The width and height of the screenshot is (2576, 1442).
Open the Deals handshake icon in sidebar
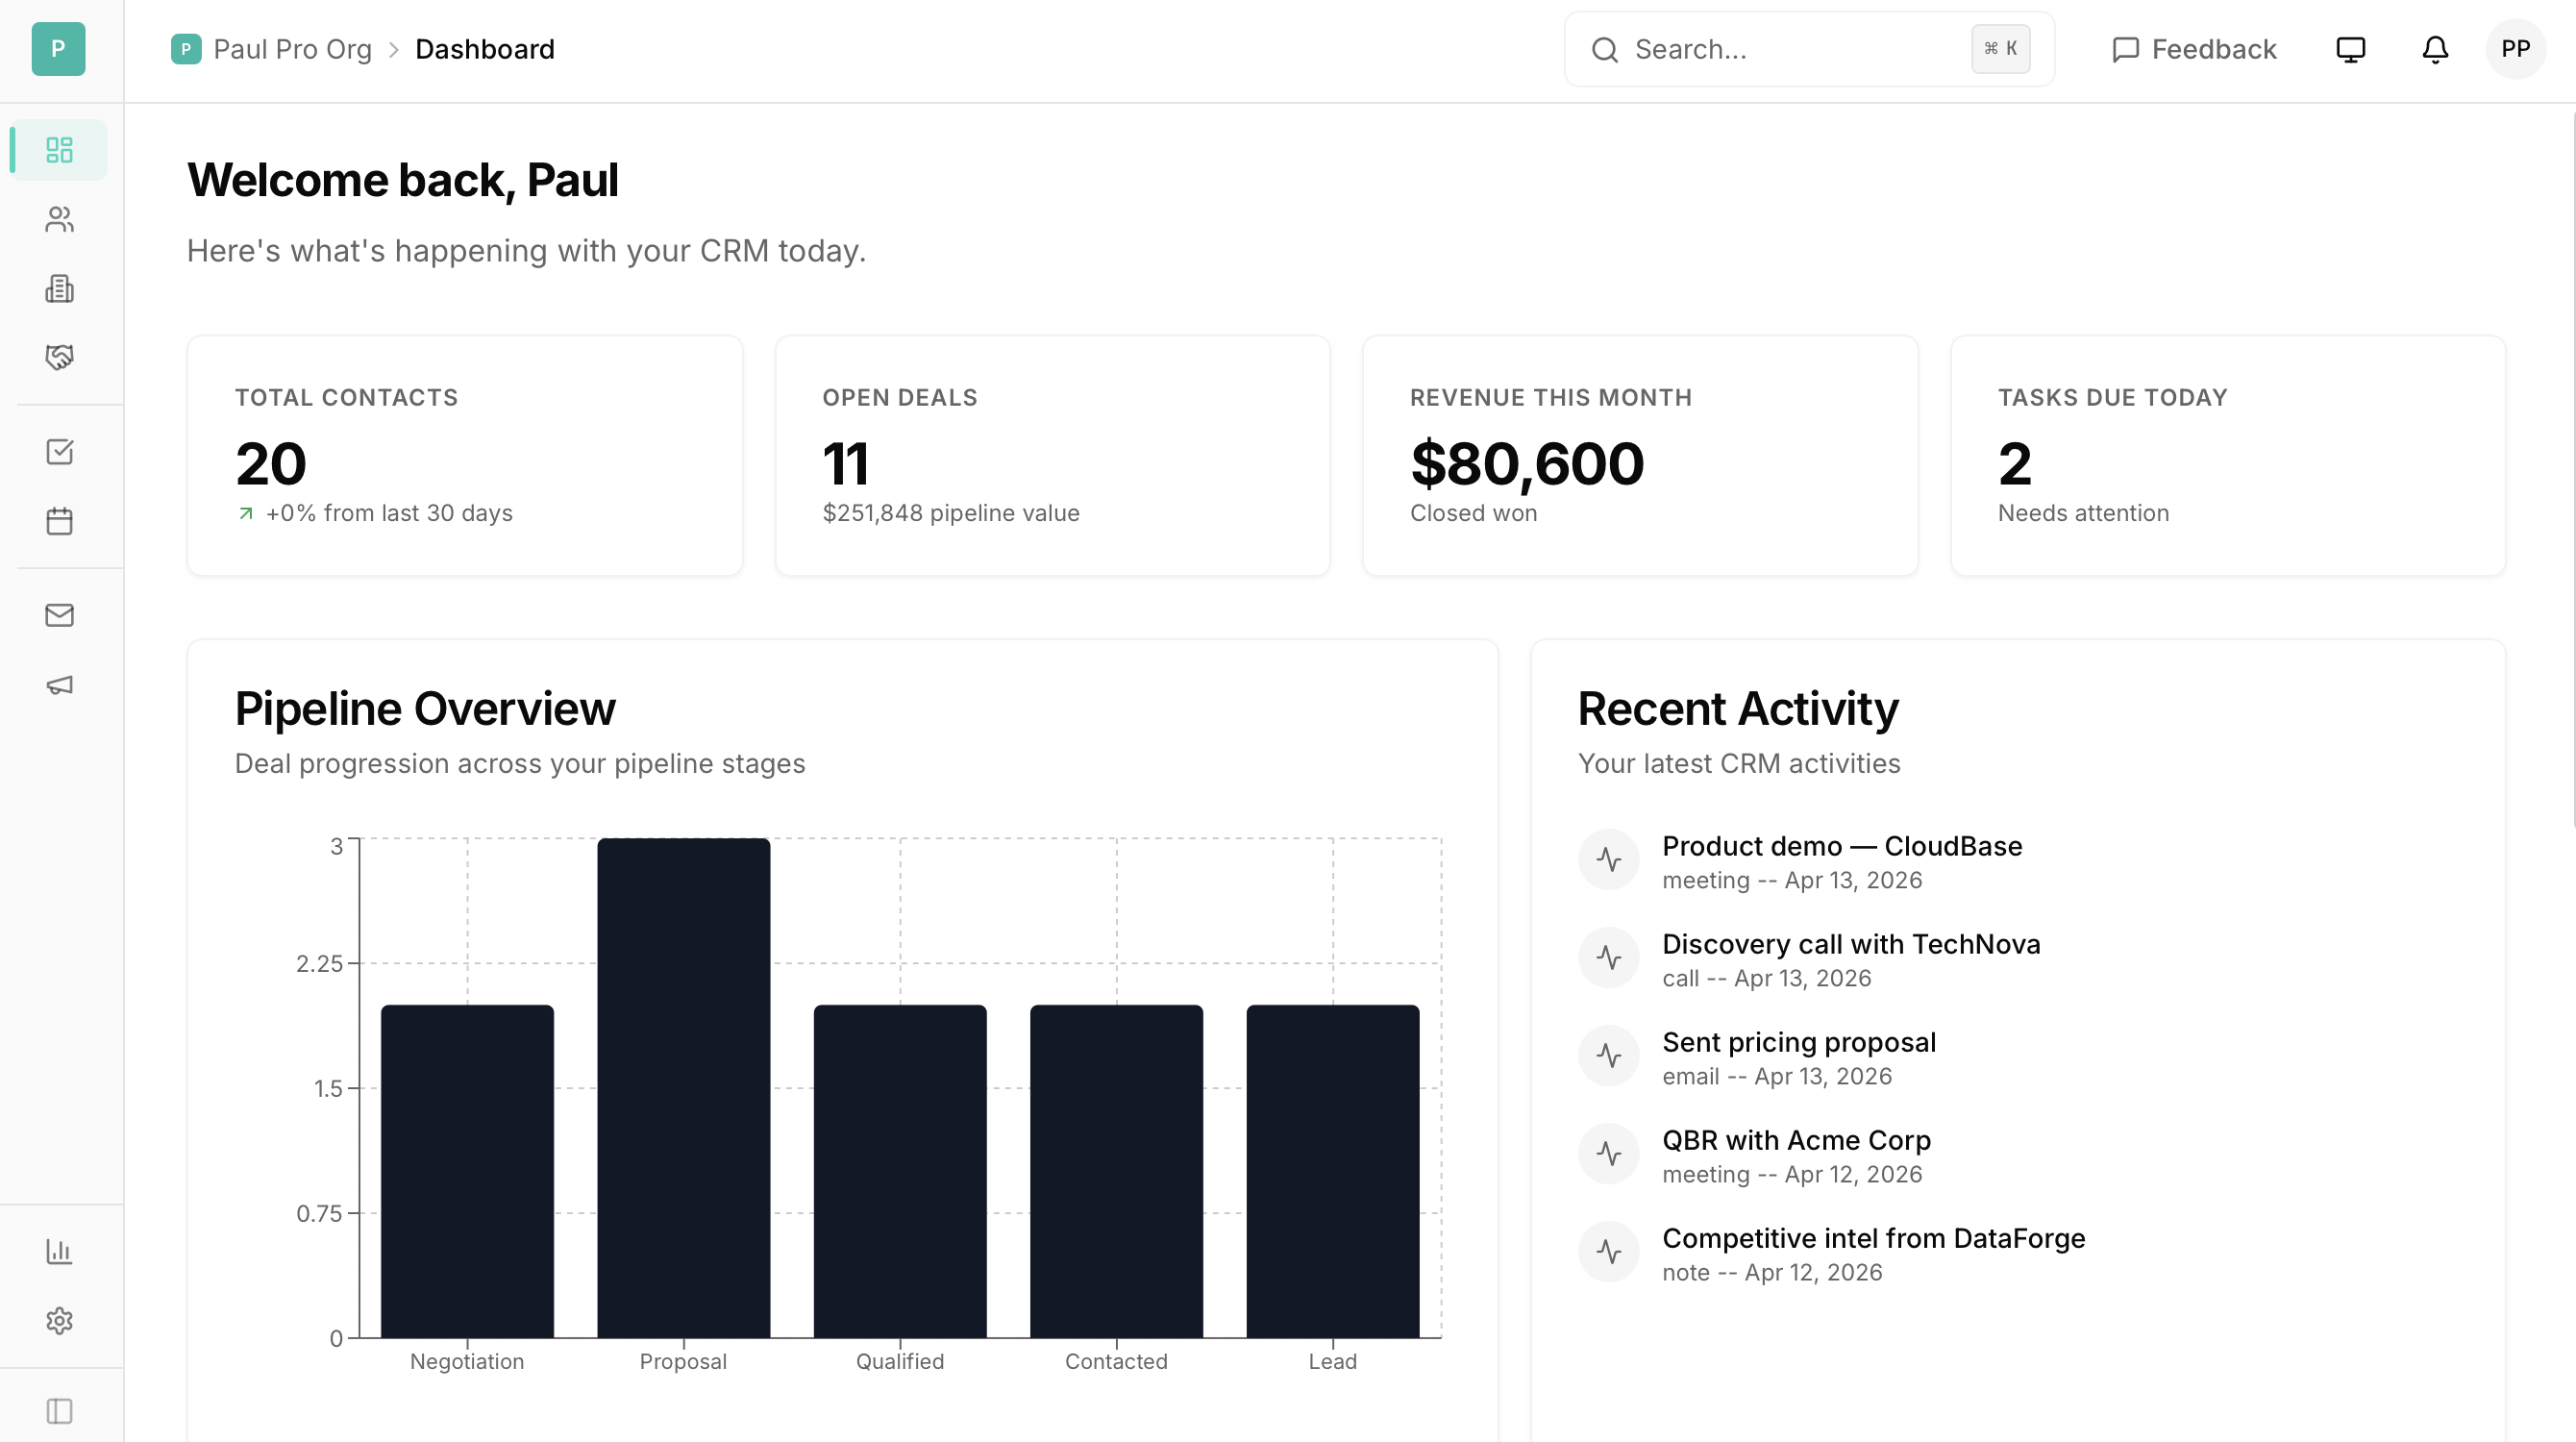(59, 358)
